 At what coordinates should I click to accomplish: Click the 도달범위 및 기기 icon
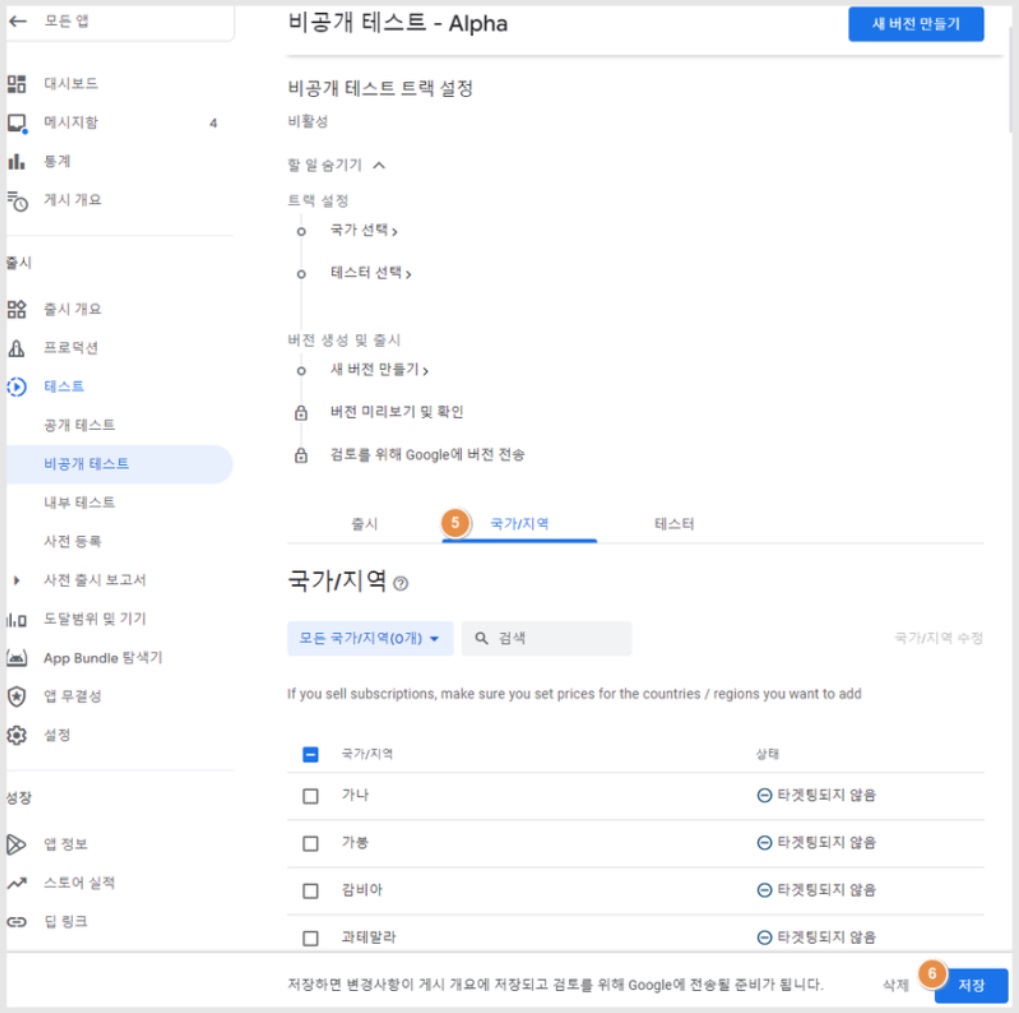pos(17,620)
